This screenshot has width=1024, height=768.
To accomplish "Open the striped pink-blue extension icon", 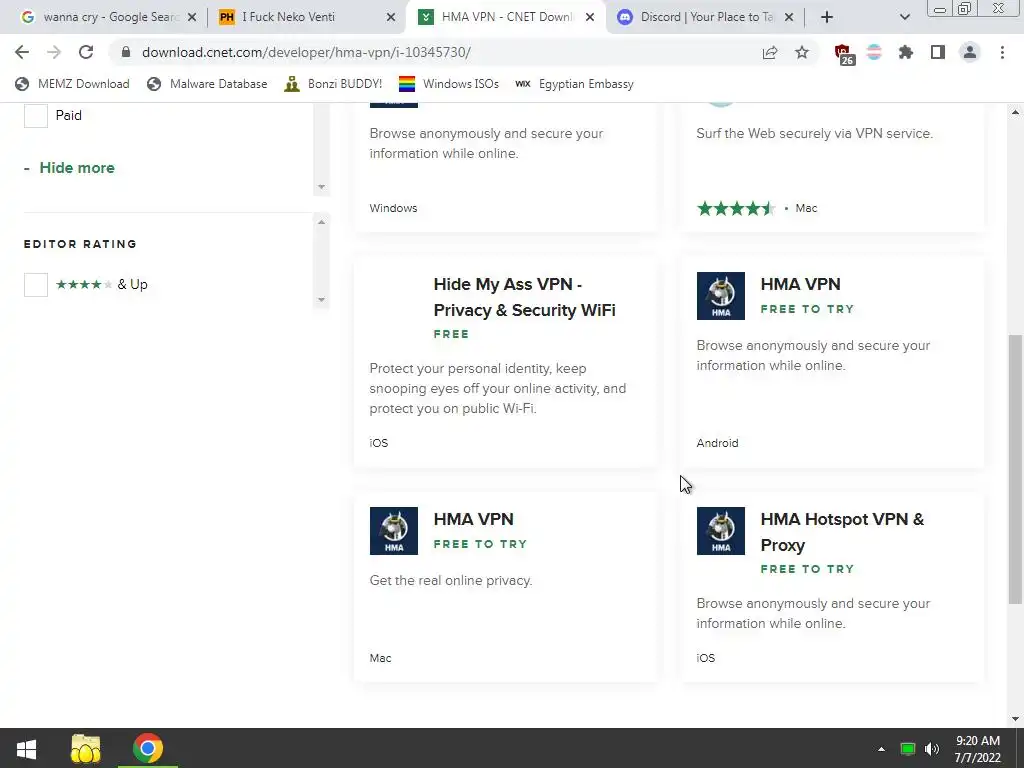I will point(874,52).
